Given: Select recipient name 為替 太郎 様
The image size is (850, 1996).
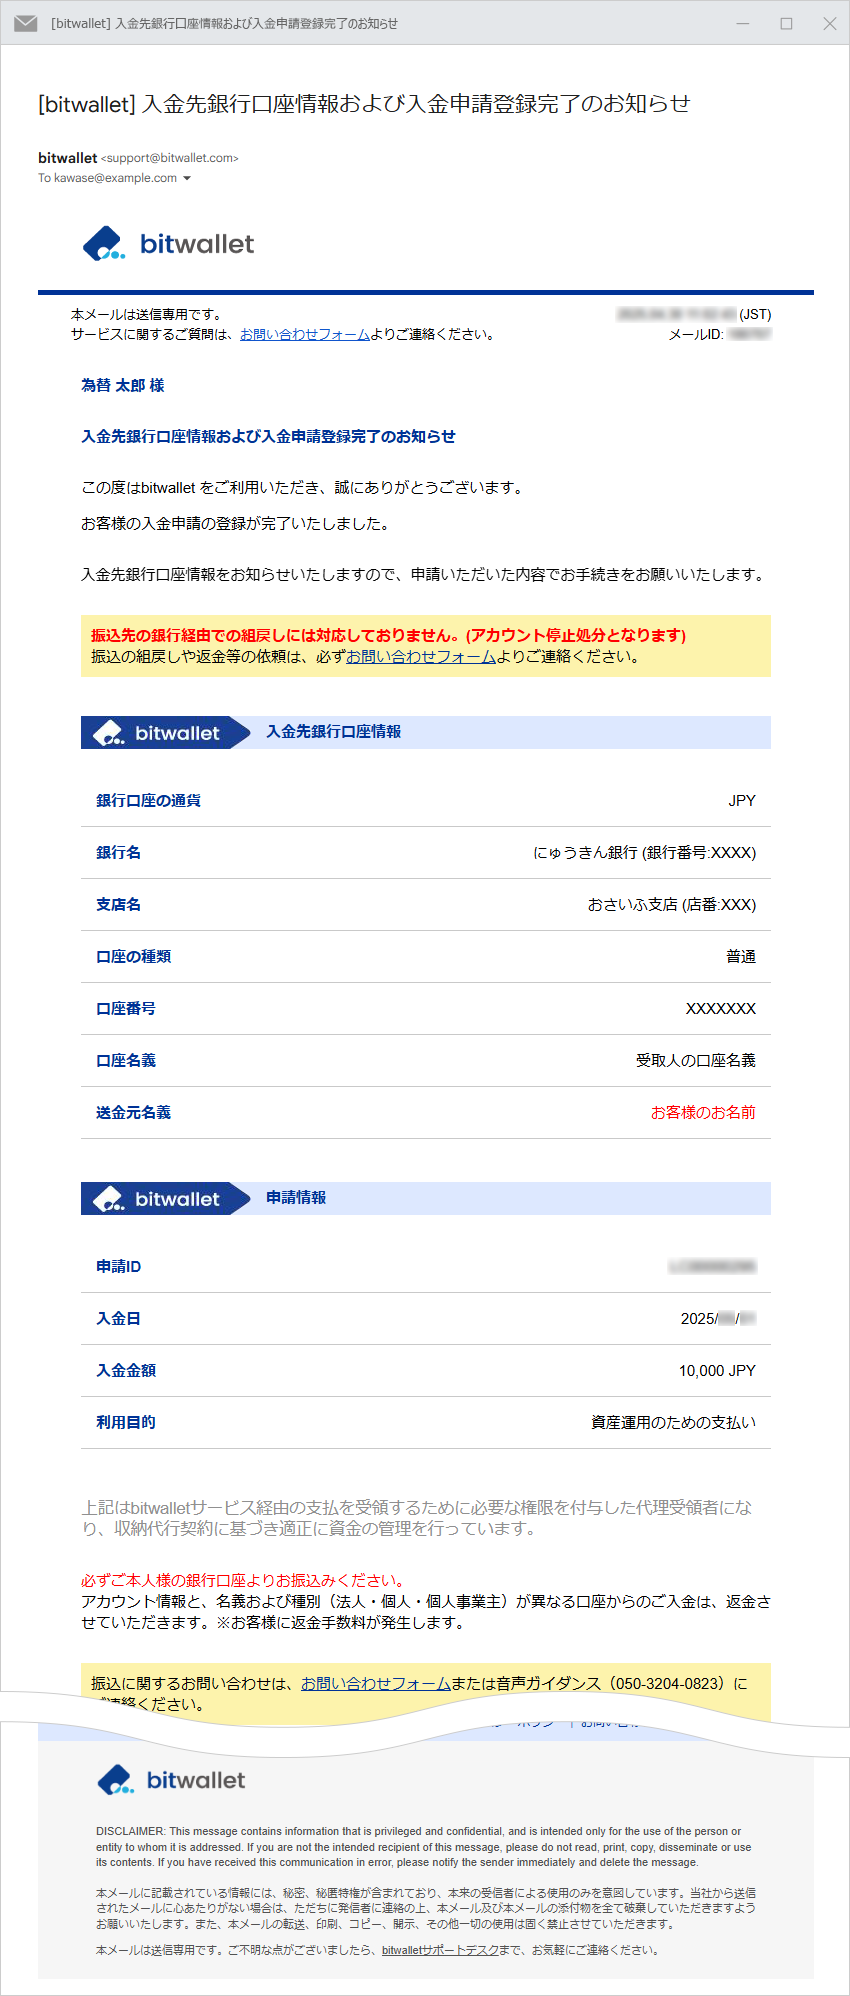Looking at the screenshot, I should pyautogui.click(x=123, y=385).
